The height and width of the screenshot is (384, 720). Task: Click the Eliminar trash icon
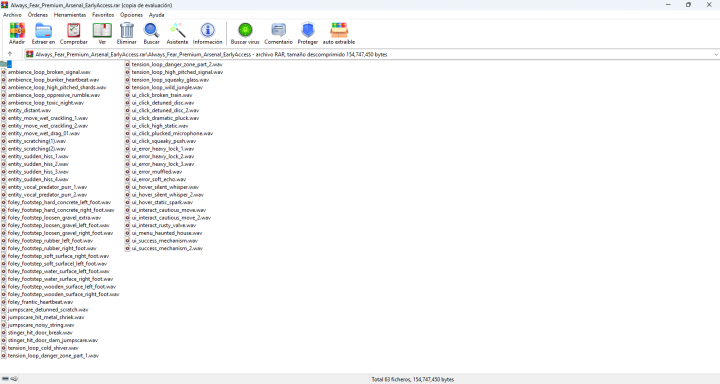click(x=127, y=34)
